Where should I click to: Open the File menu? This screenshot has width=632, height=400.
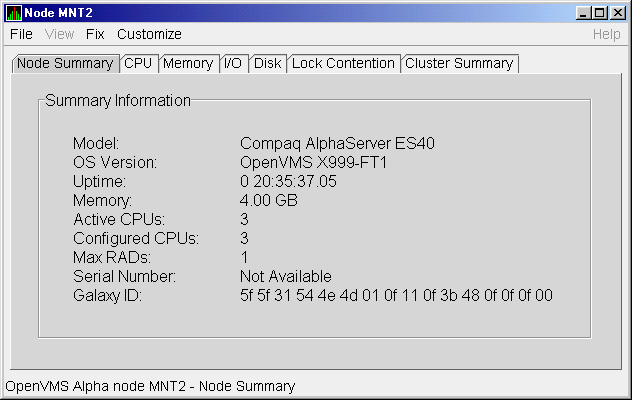(x=21, y=34)
